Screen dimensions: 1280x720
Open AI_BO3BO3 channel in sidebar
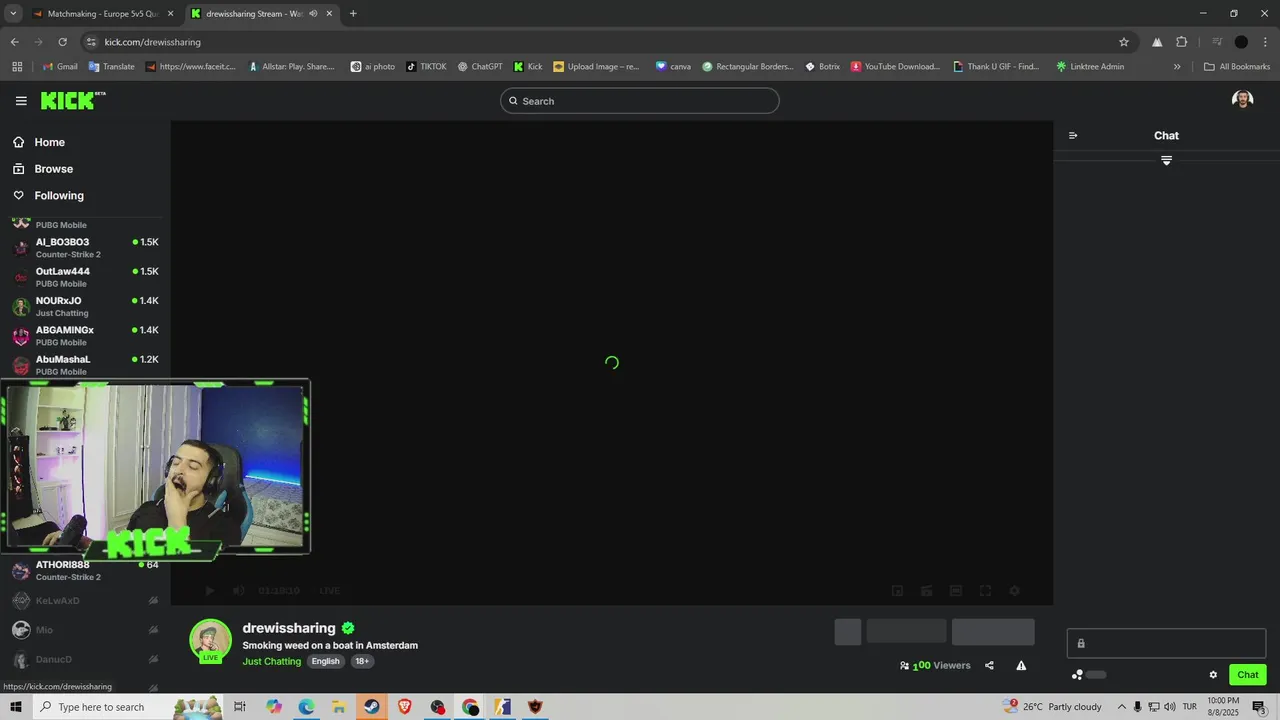pos(85,248)
